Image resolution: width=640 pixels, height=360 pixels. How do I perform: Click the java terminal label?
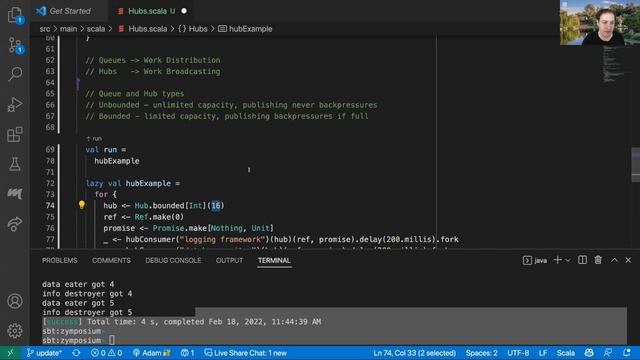(x=535, y=260)
